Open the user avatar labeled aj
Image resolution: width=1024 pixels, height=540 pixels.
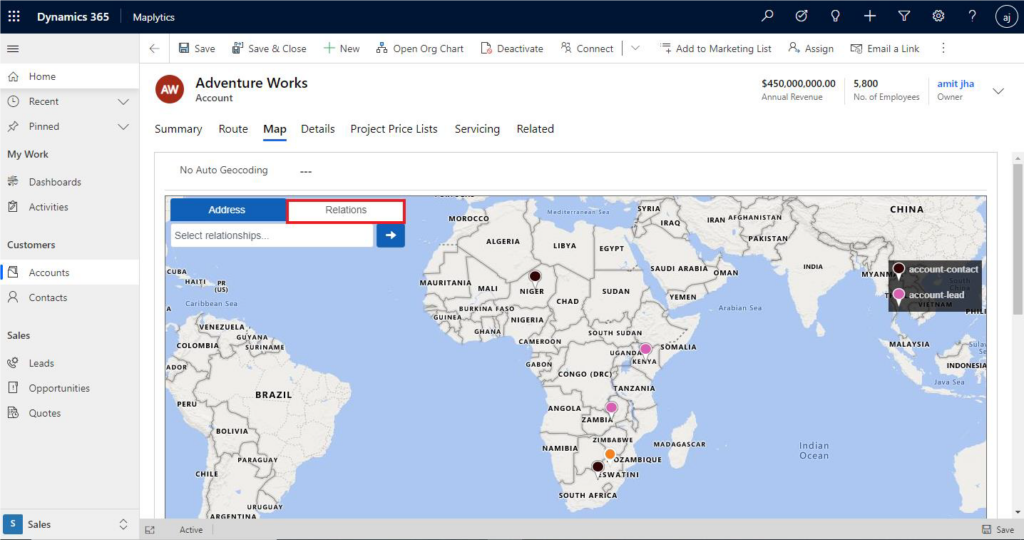point(1006,17)
